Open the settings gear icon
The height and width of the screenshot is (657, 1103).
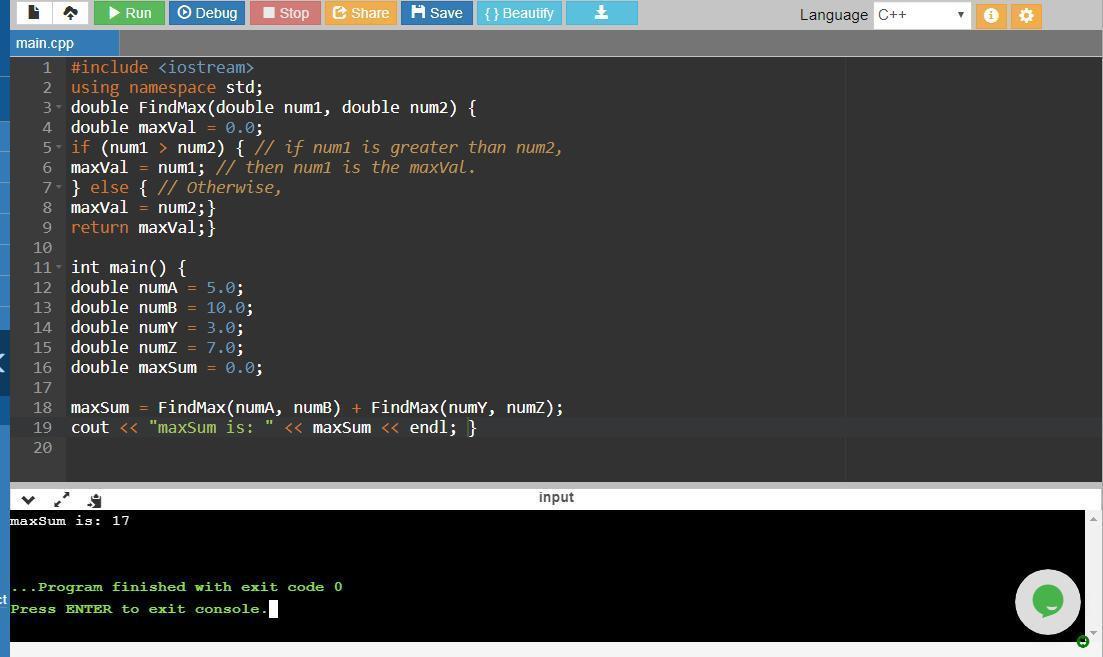[x=1026, y=15]
